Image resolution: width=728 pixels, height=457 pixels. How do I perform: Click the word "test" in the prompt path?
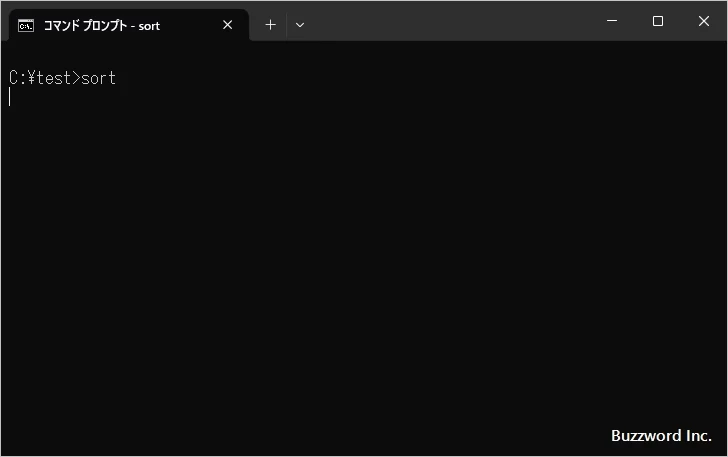54,78
